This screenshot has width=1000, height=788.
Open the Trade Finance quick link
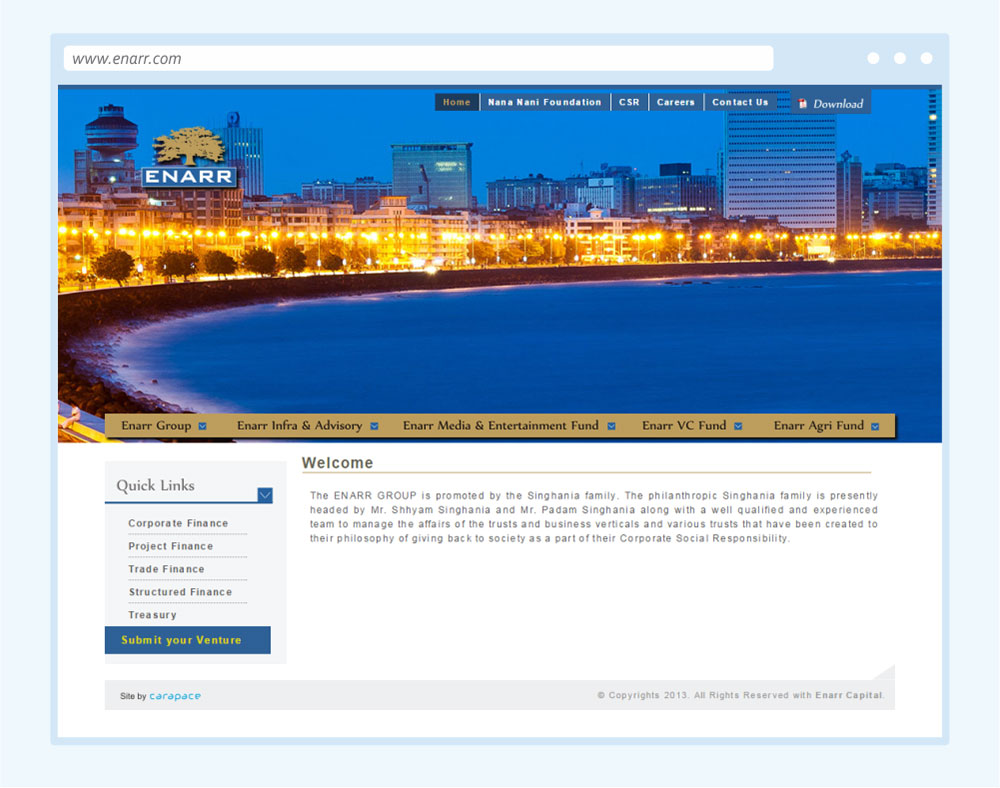click(x=166, y=569)
